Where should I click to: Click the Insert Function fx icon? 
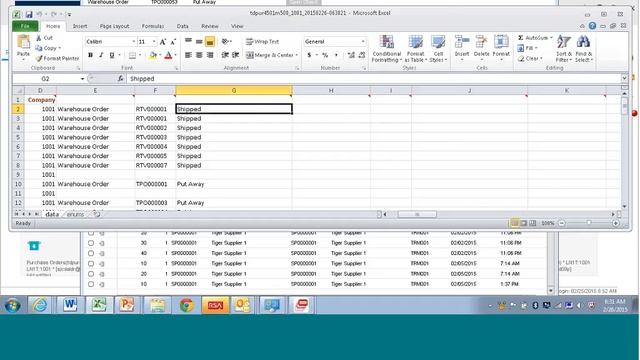120,78
